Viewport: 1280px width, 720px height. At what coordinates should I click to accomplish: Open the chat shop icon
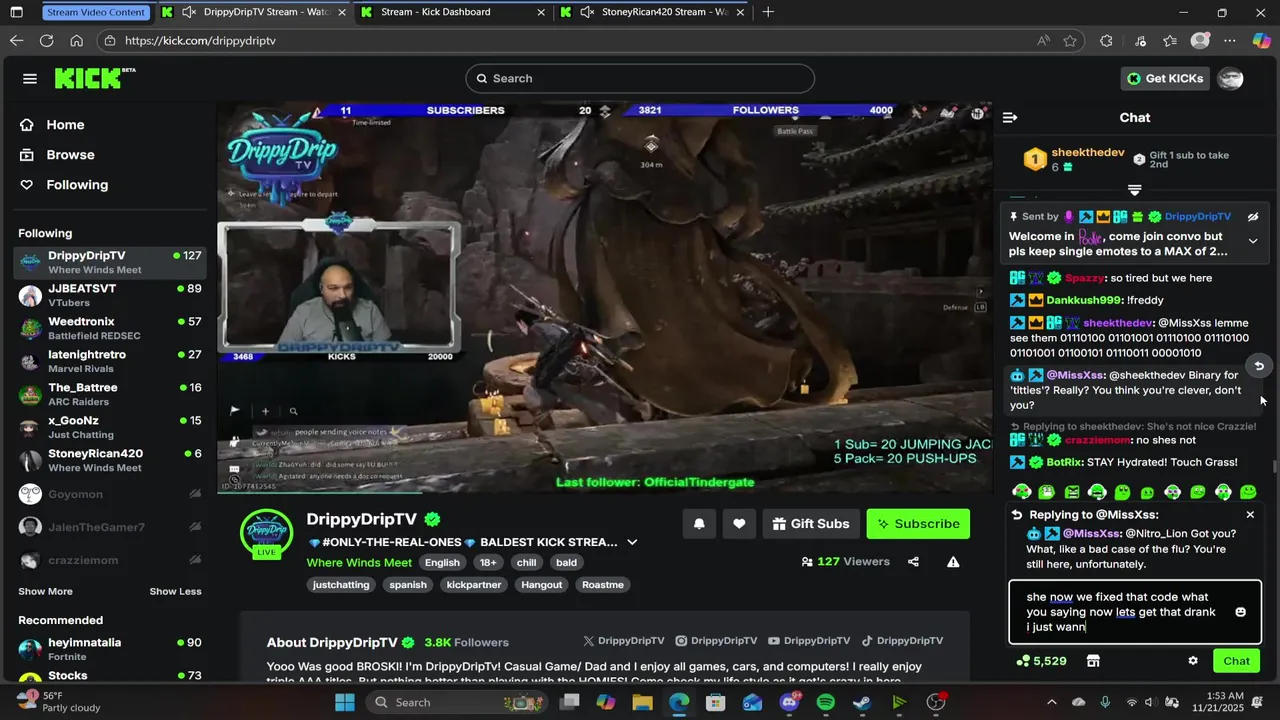(x=1093, y=661)
